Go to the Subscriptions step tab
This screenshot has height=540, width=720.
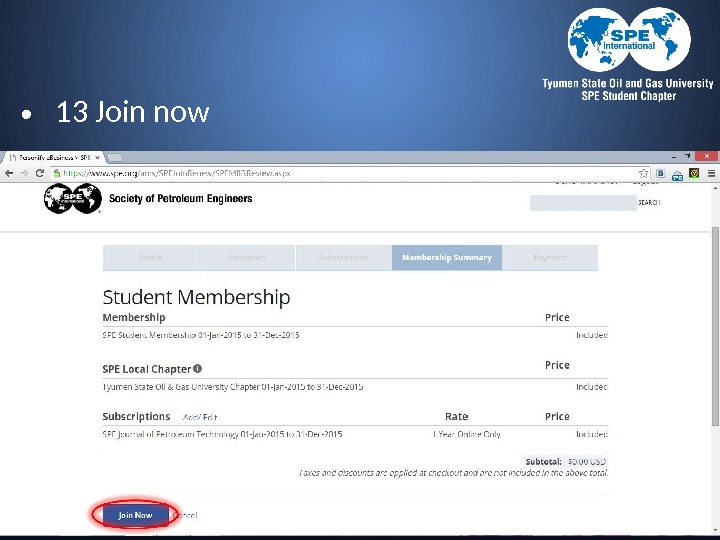[x=343, y=258]
